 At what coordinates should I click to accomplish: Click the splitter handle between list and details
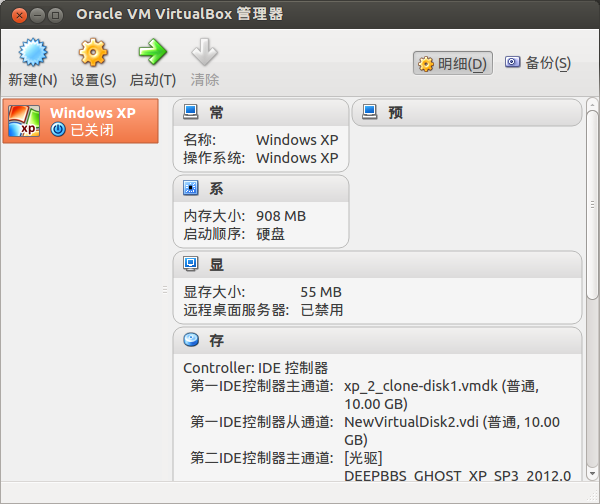(165, 290)
